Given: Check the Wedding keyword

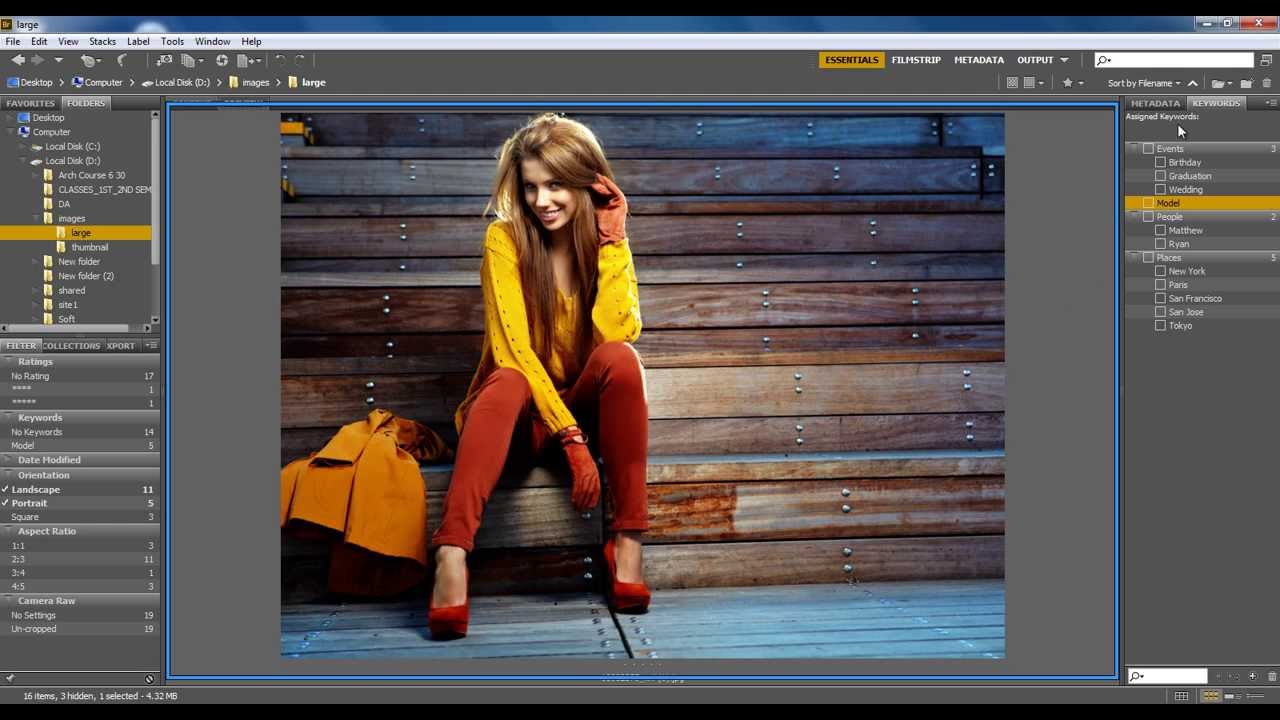Looking at the screenshot, I should [1160, 189].
